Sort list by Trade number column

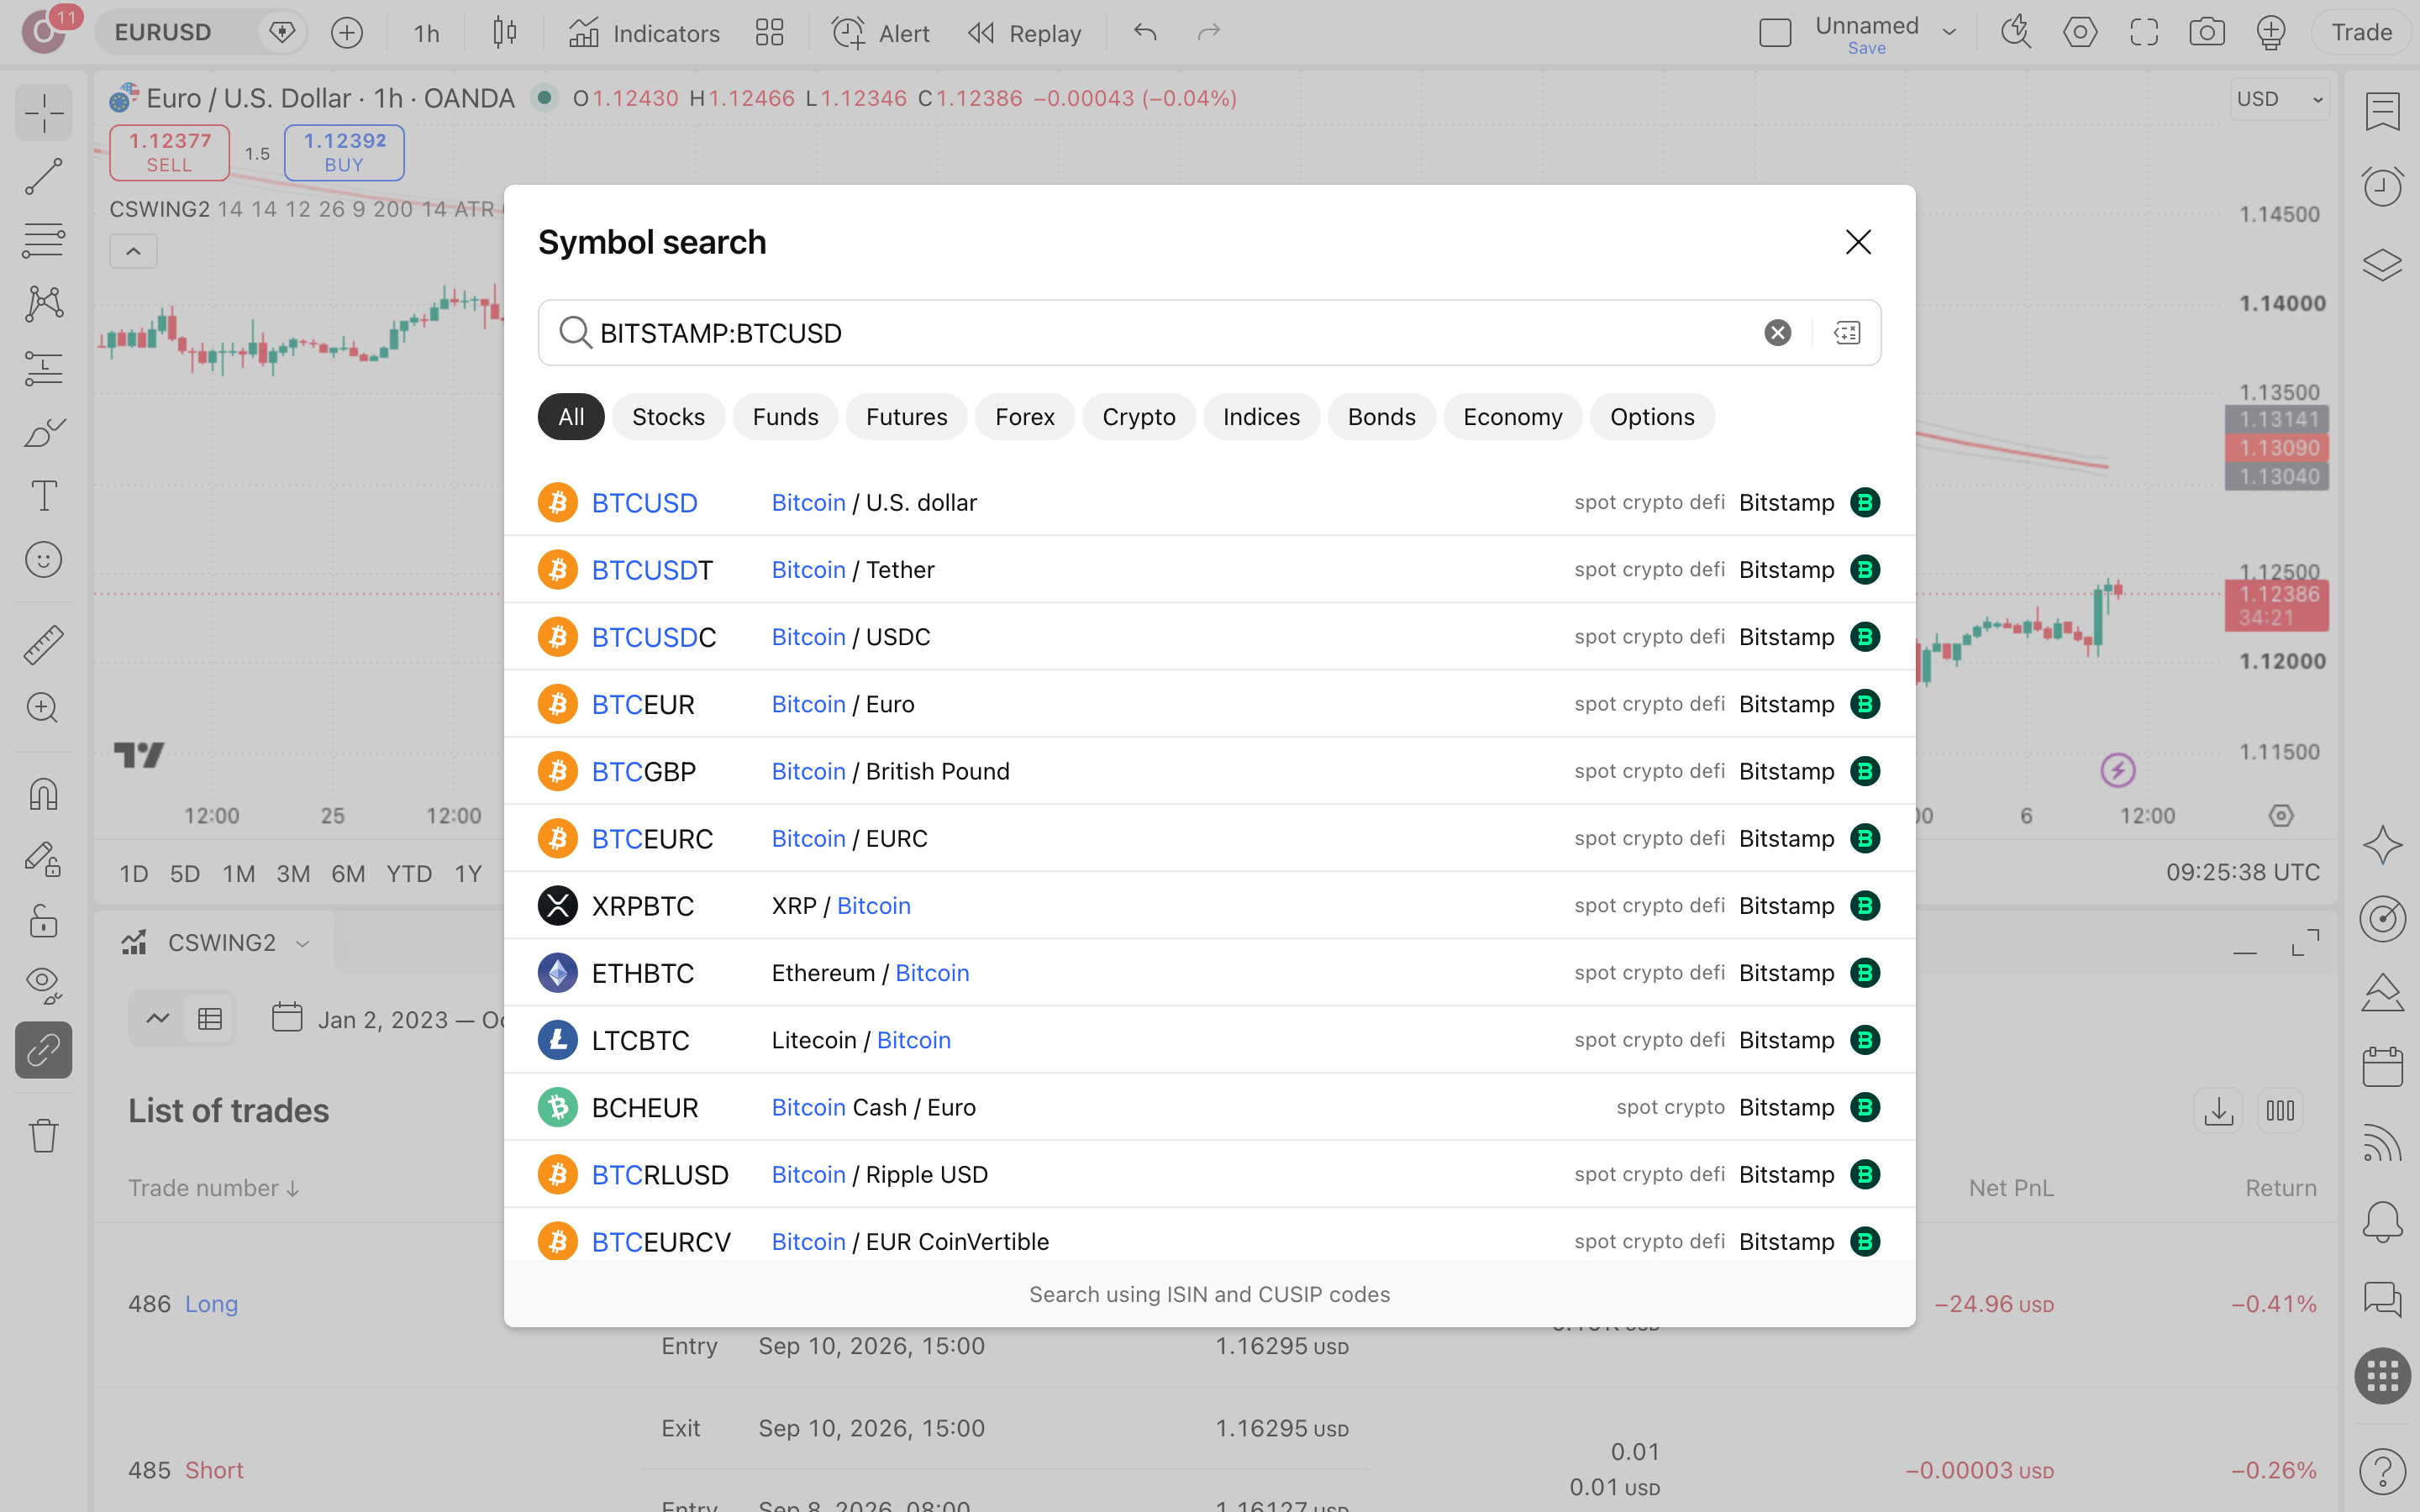tap(214, 1188)
